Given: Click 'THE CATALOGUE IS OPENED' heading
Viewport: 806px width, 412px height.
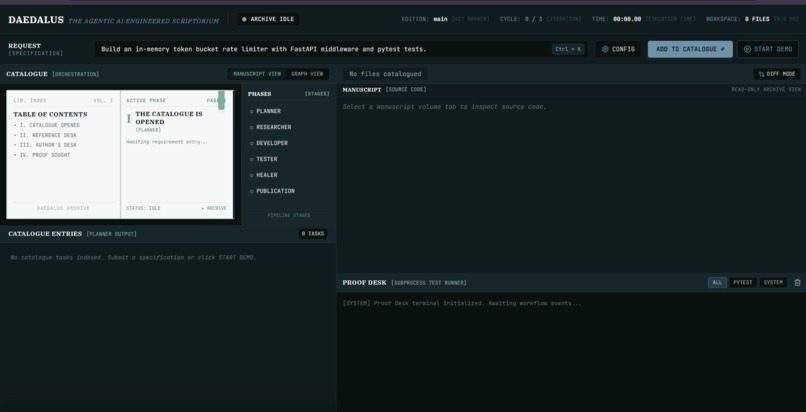Looking at the screenshot, I should pos(169,118).
